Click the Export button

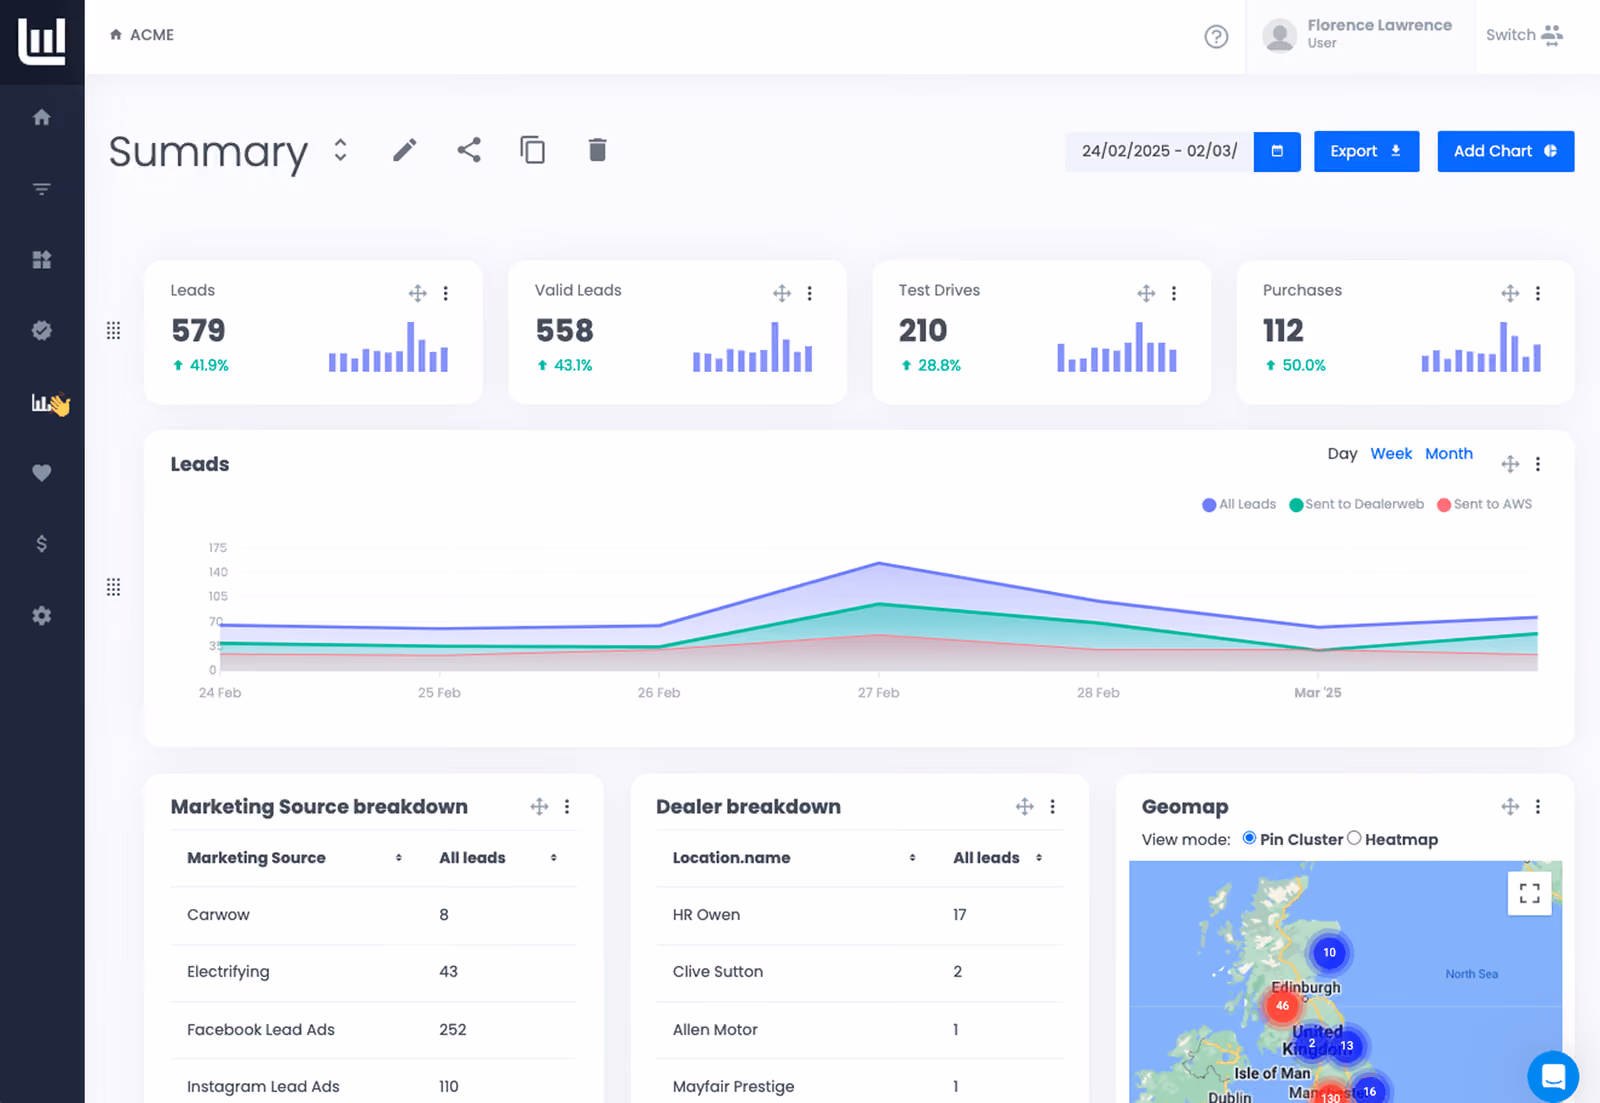coord(1366,151)
